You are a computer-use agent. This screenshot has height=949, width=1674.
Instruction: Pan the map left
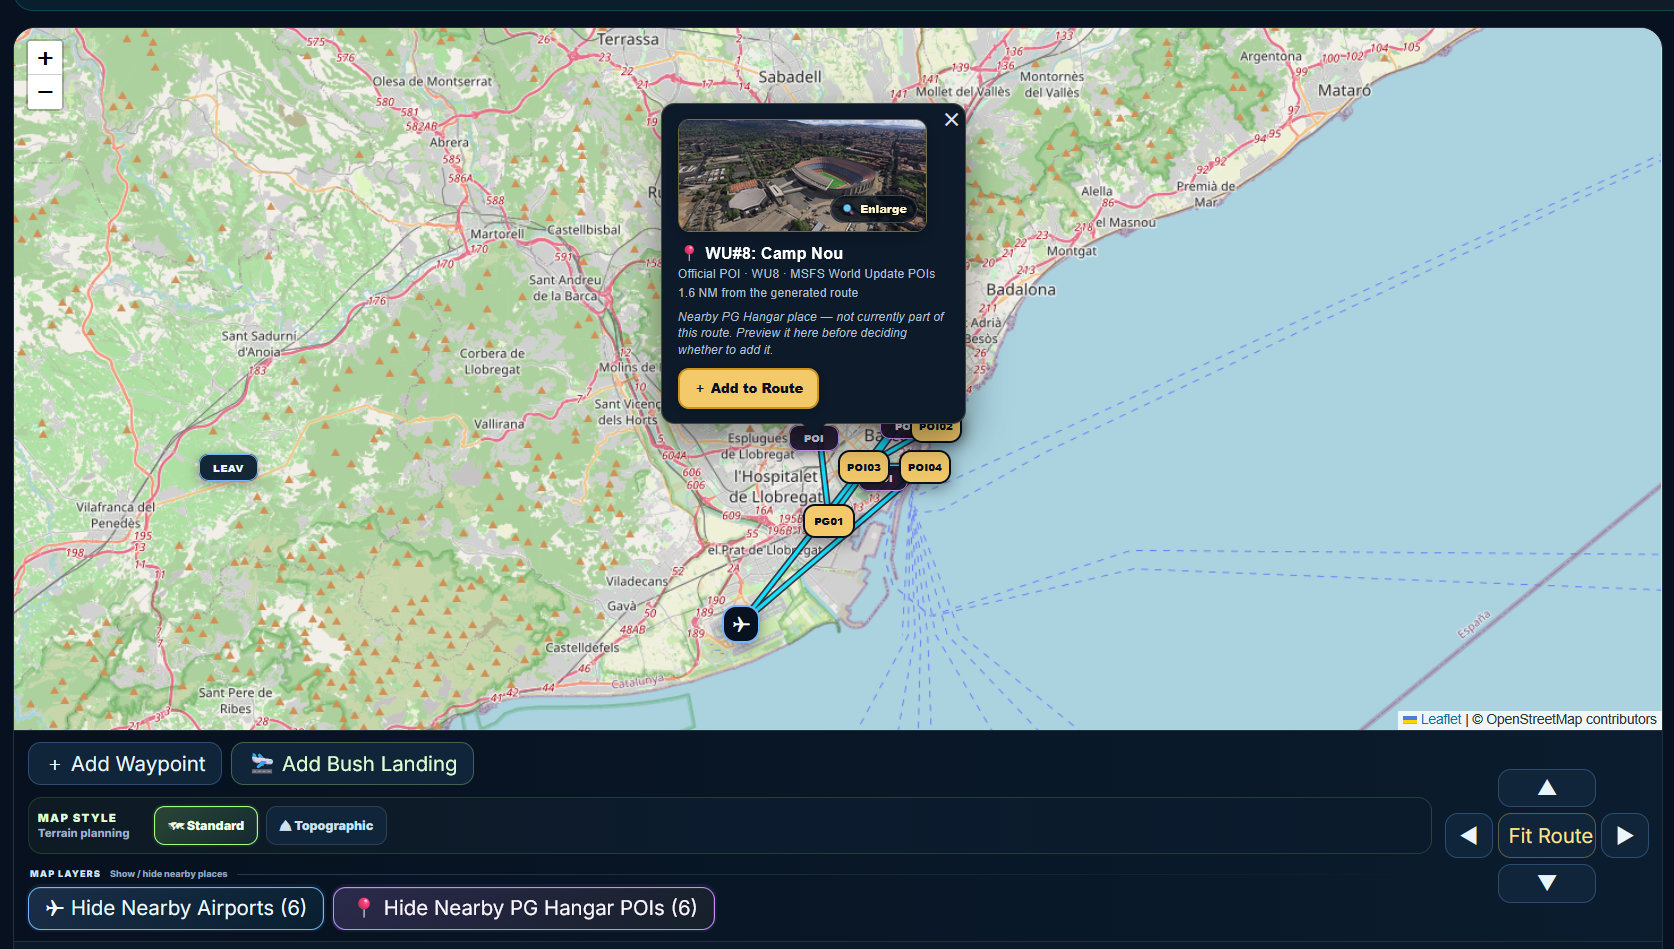[1469, 836]
